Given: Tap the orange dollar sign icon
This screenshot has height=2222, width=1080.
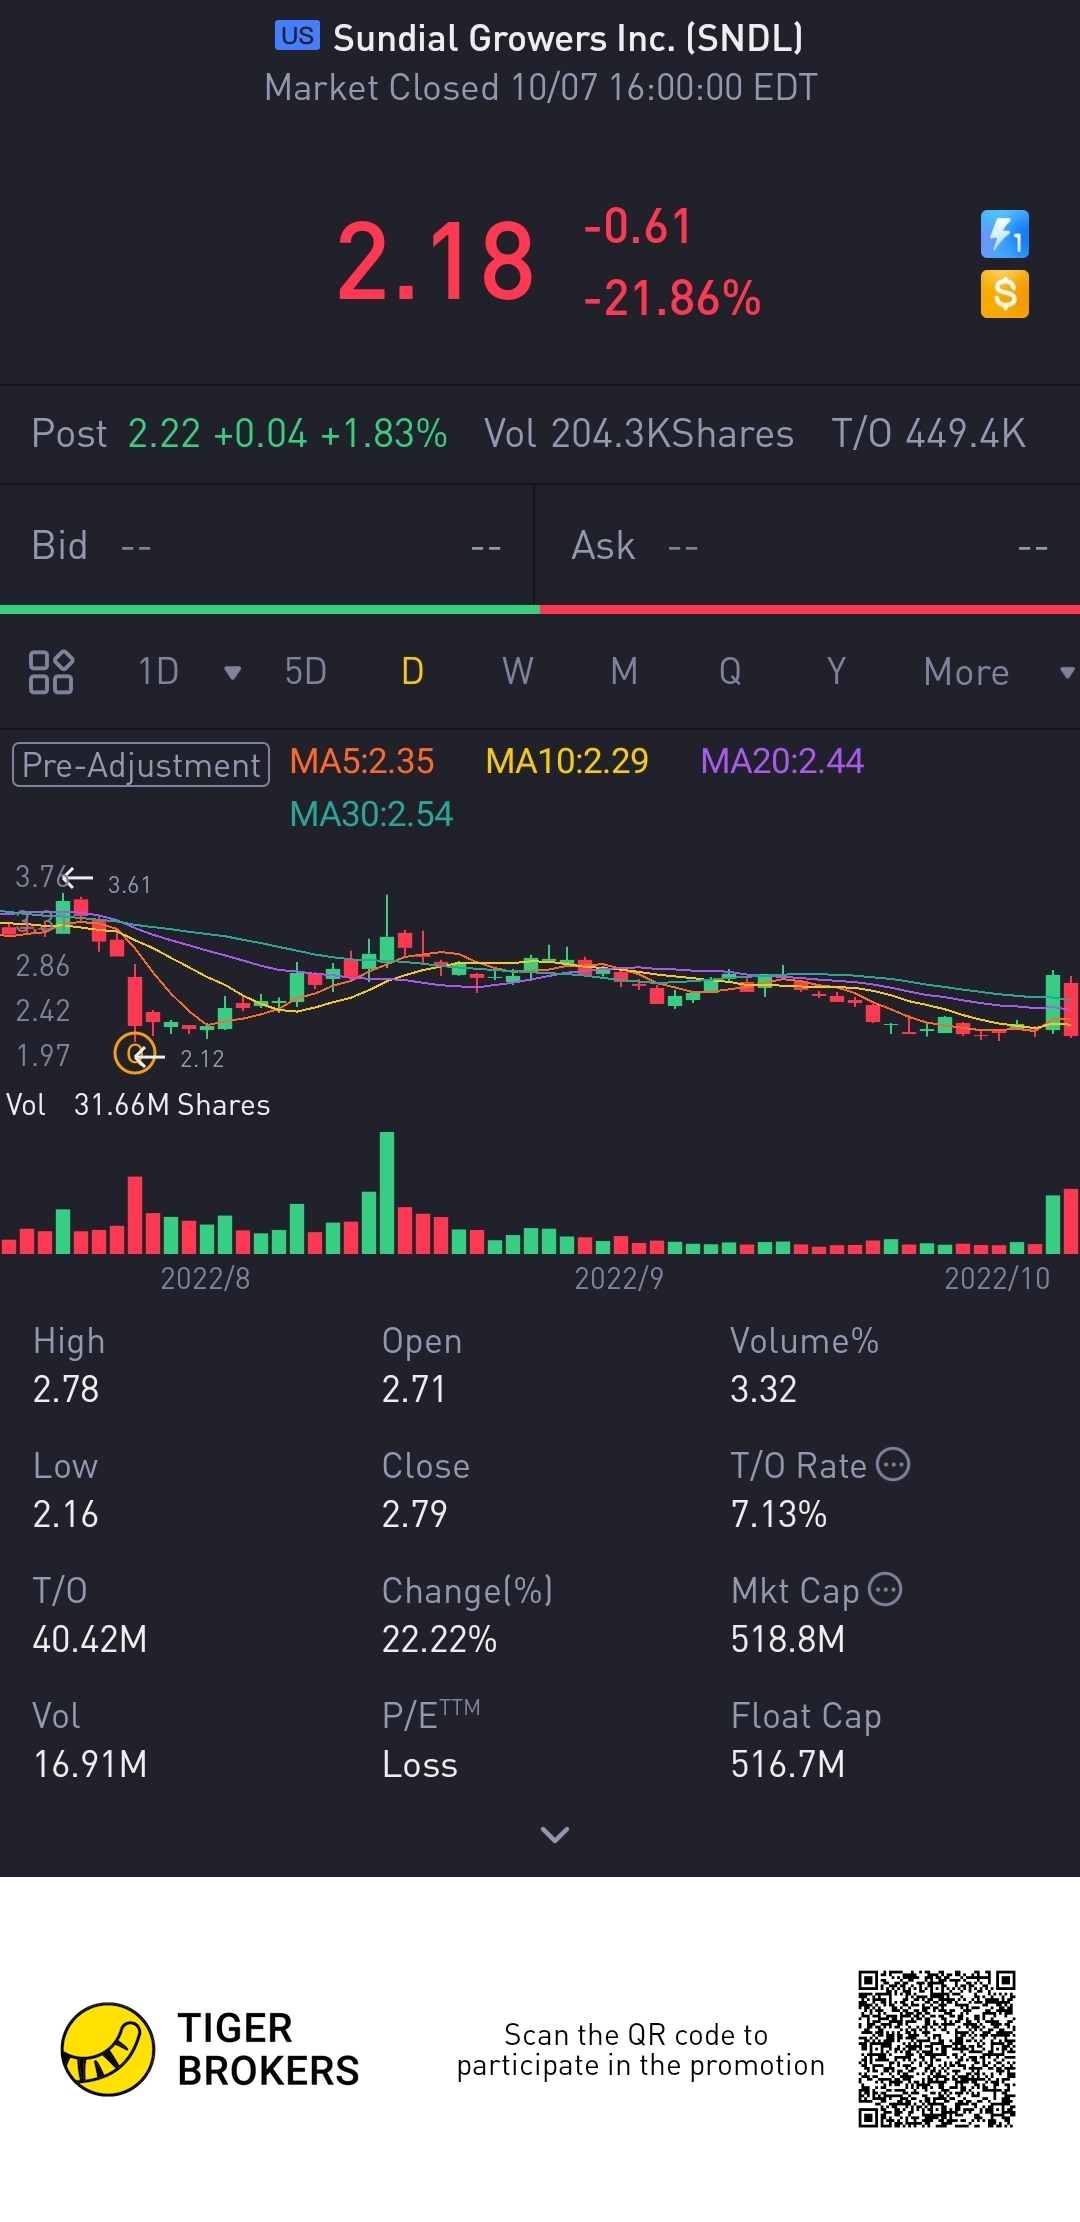Looking at the screenshot, I should (1004, 294).
